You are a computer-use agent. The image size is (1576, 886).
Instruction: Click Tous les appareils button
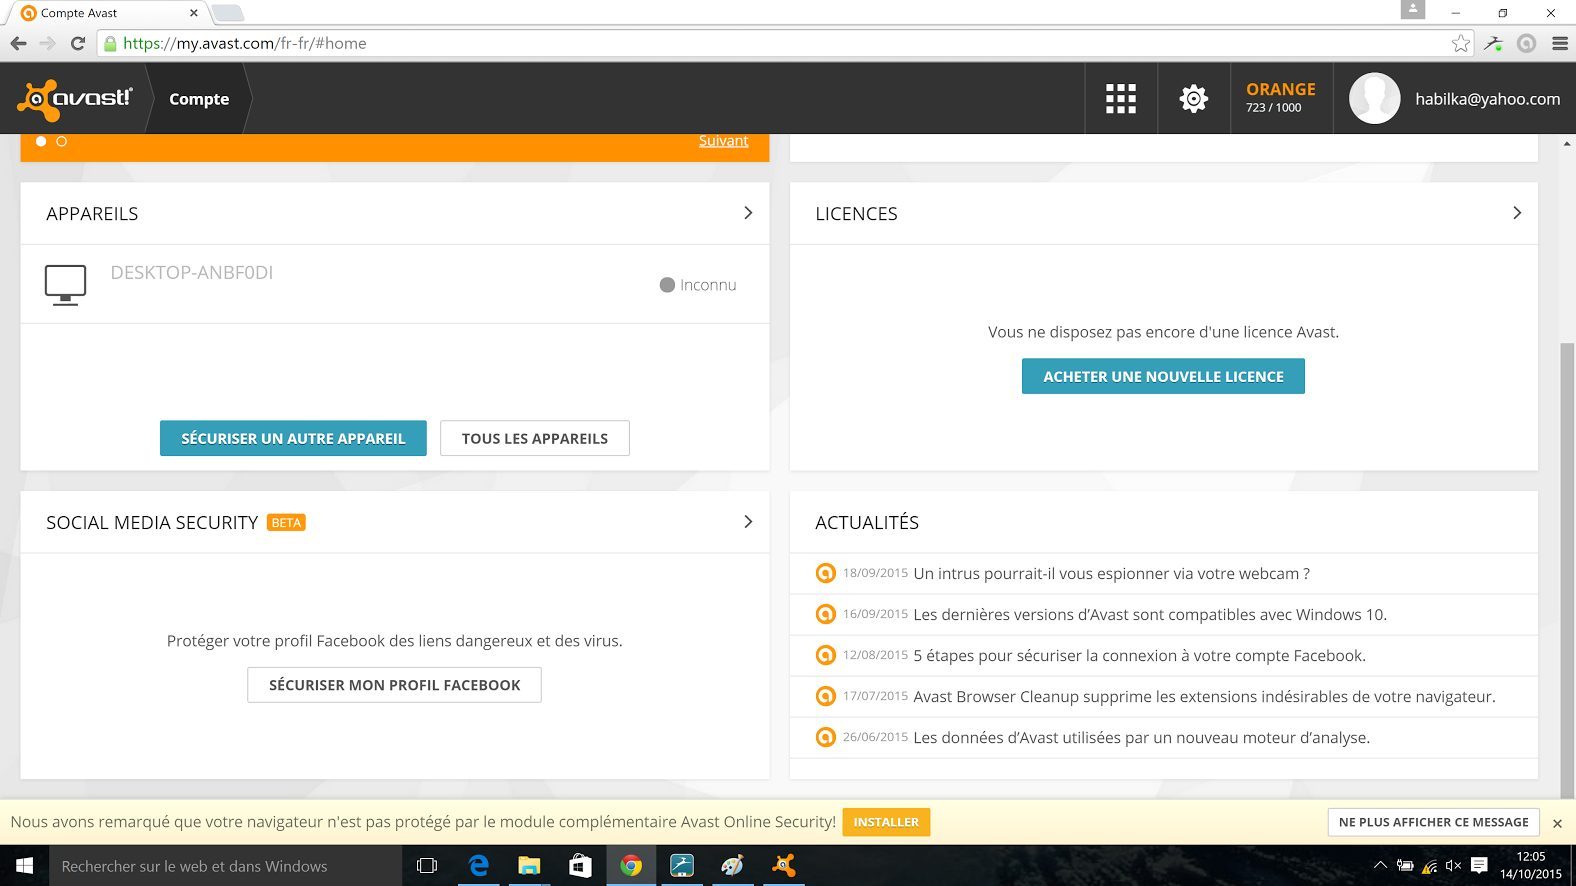click(535, 438)
